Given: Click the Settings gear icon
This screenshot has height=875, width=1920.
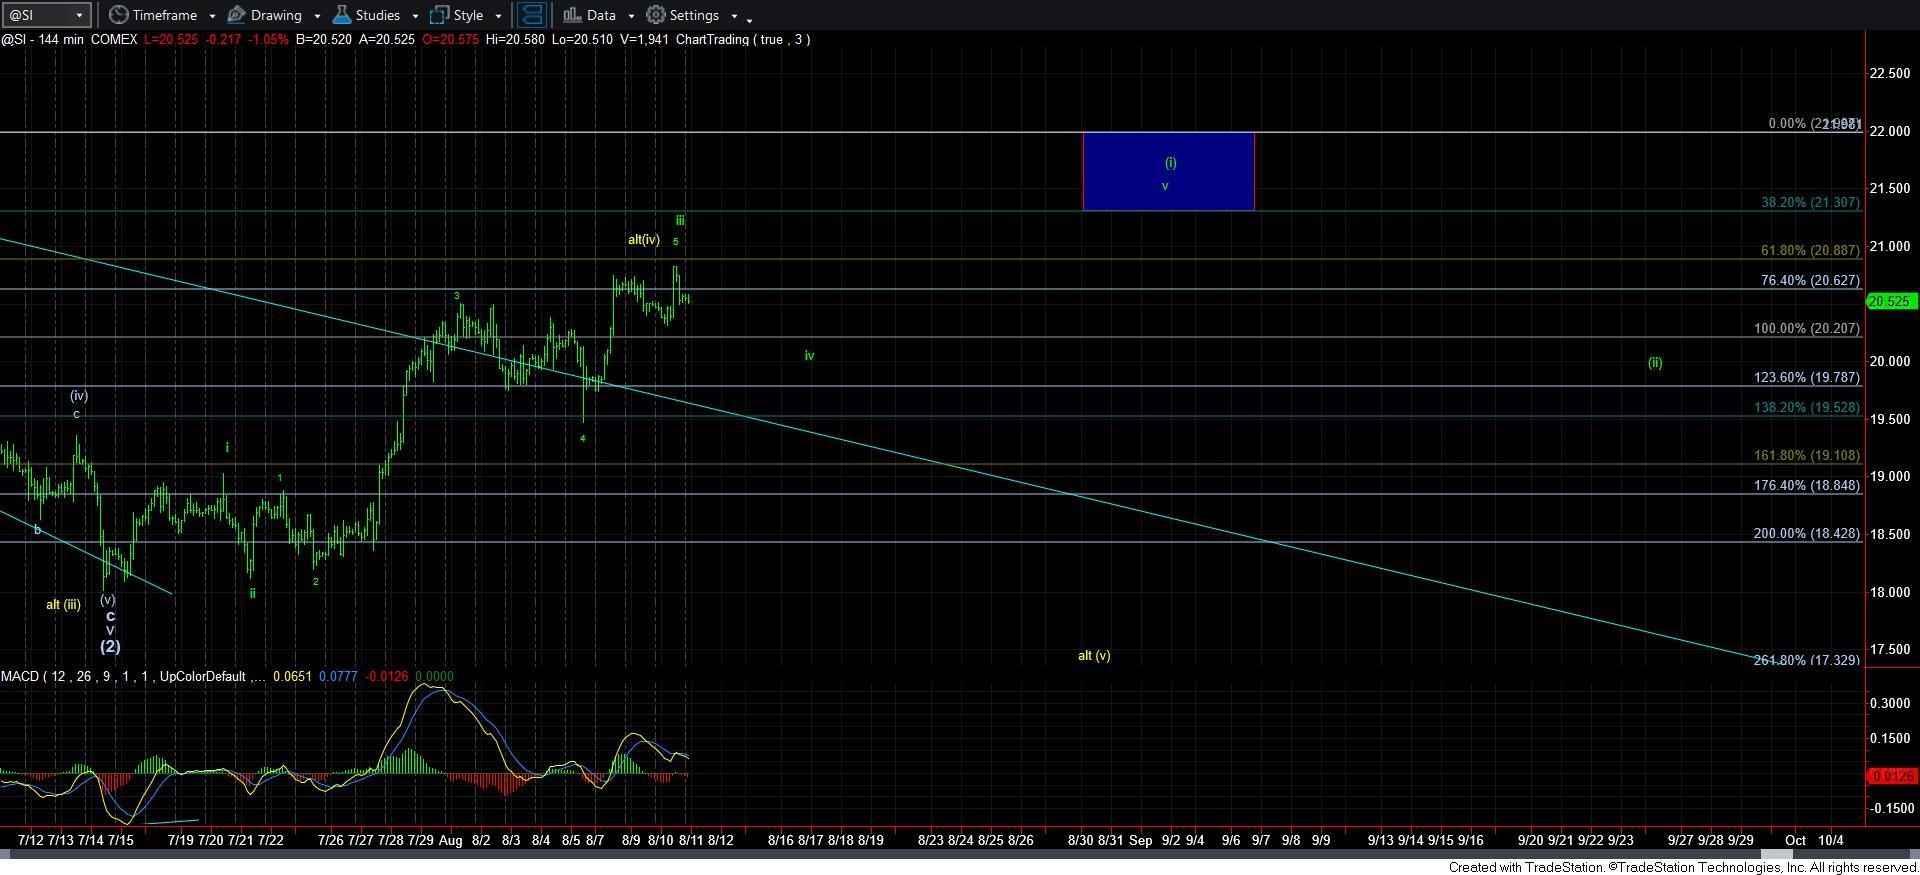Looking at the screenshot, I should pyautogui.click(x=656, y=15).
